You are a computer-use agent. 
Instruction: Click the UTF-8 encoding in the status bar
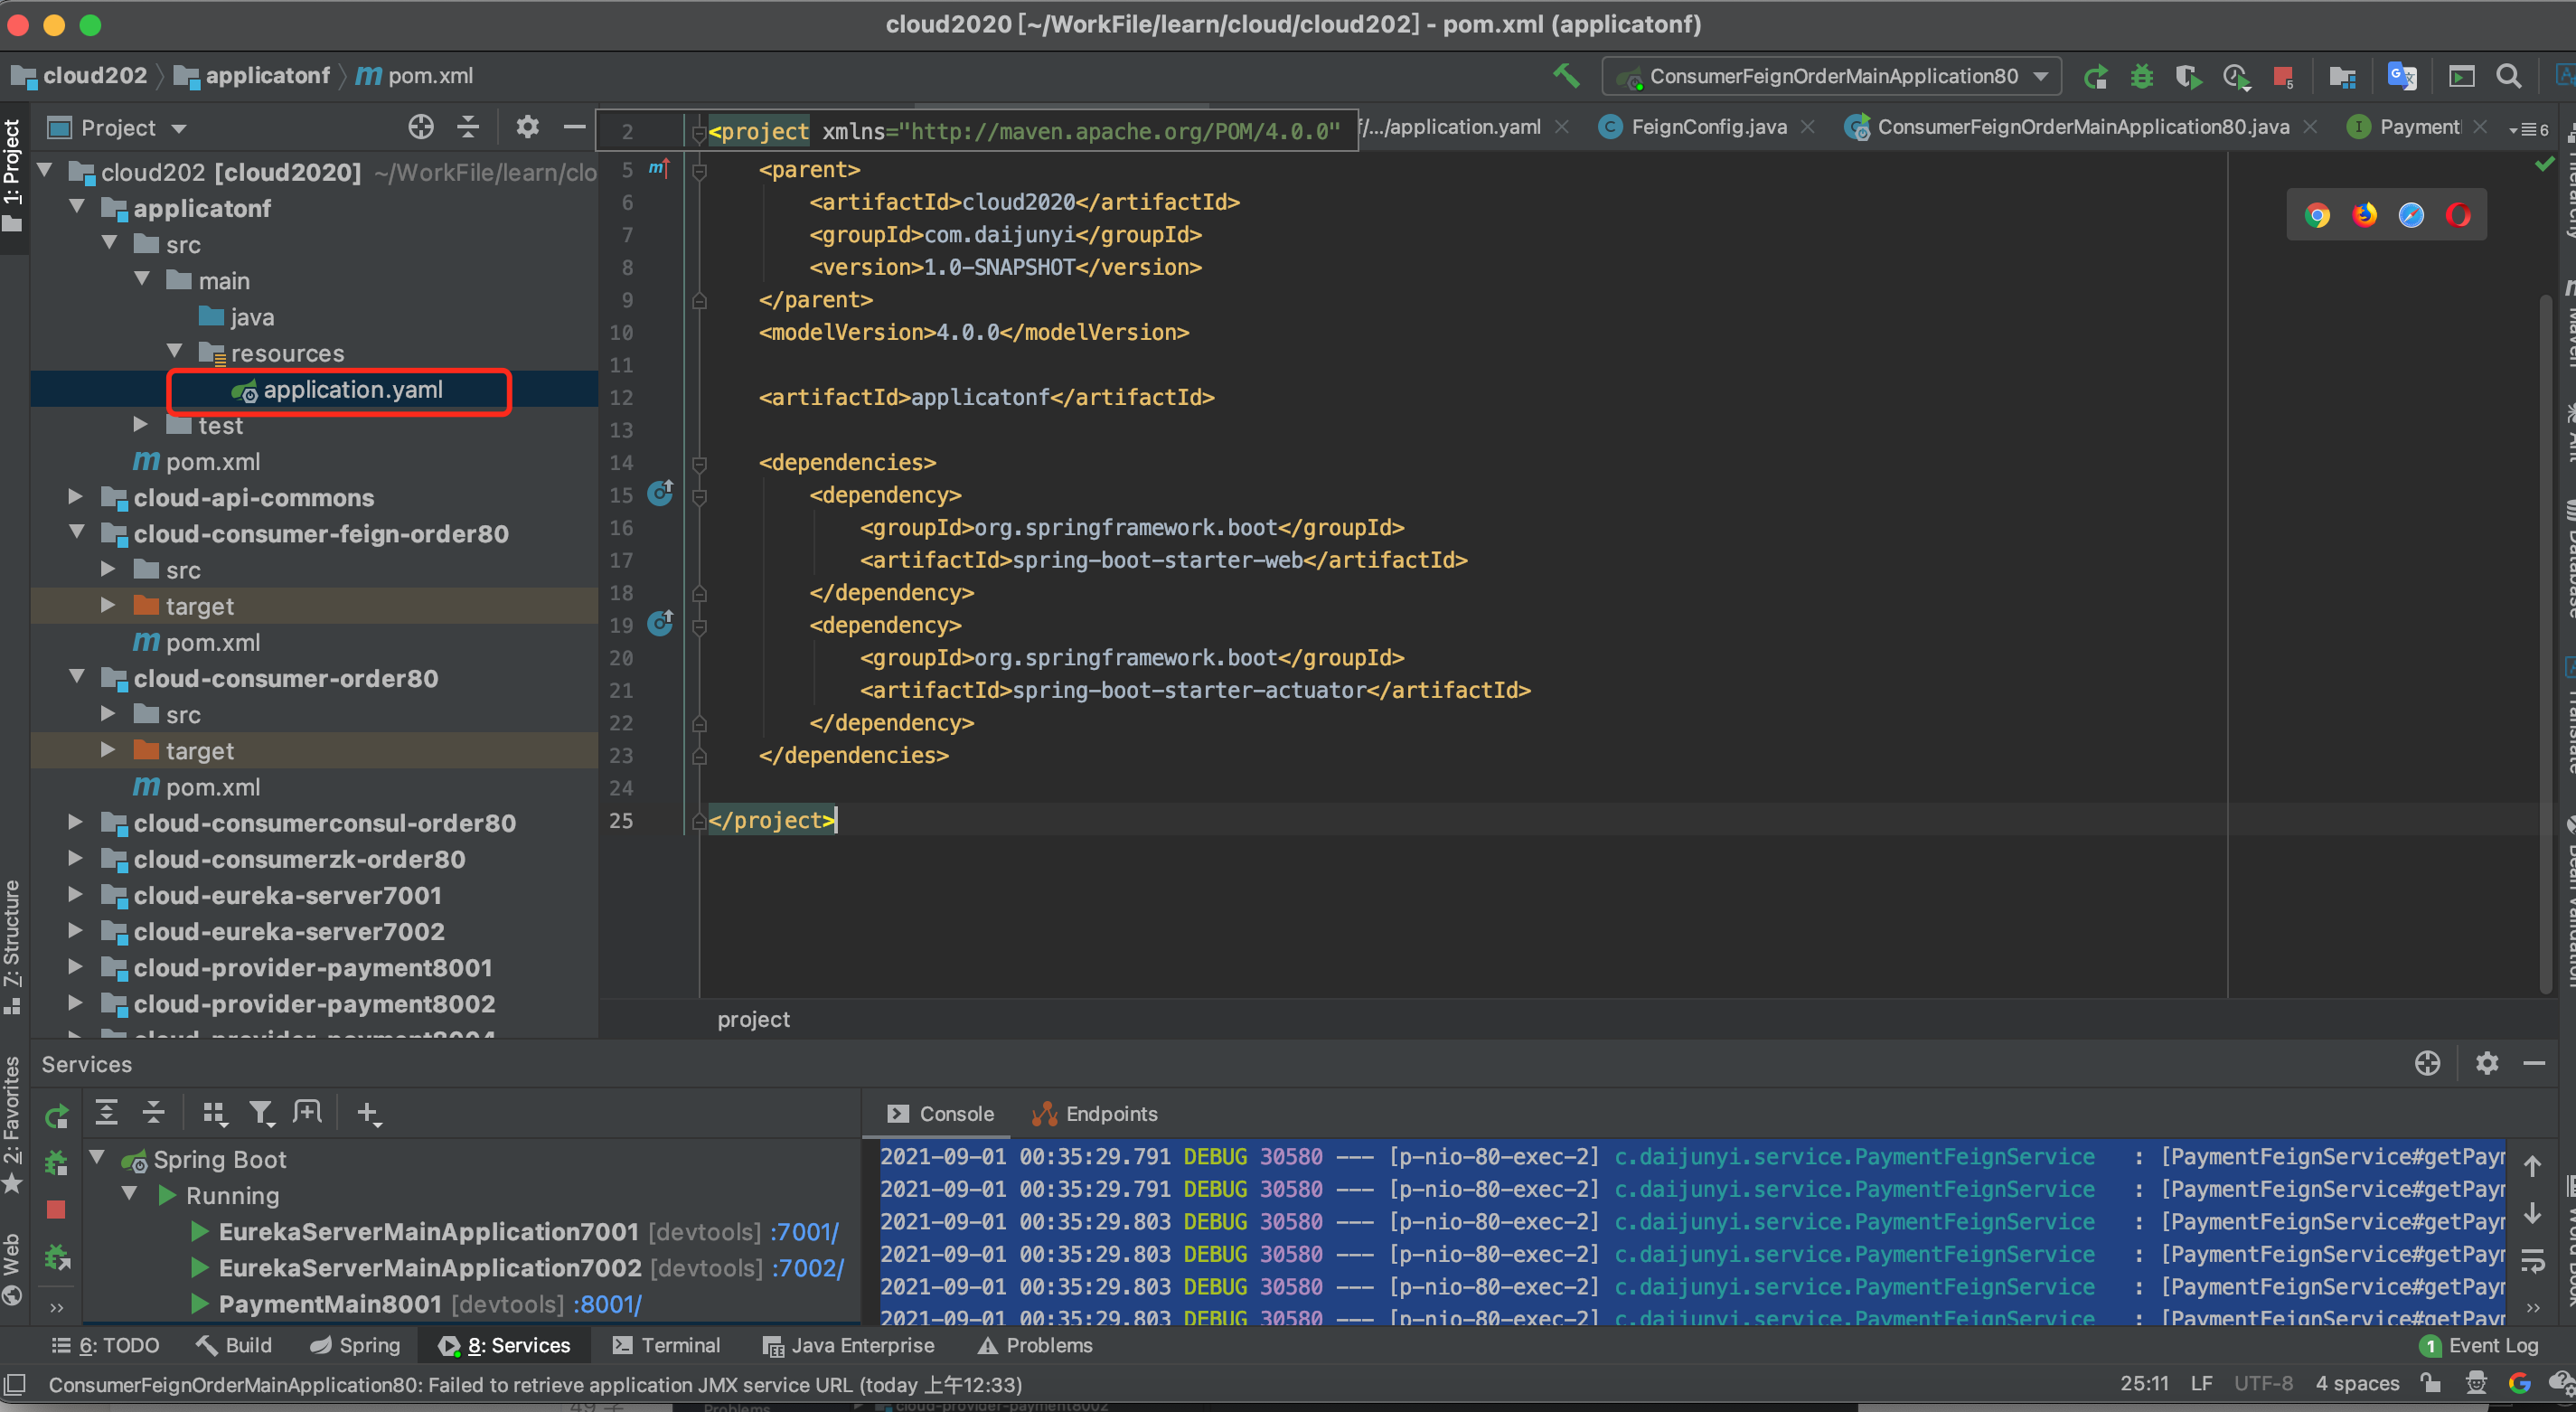2262,1383
